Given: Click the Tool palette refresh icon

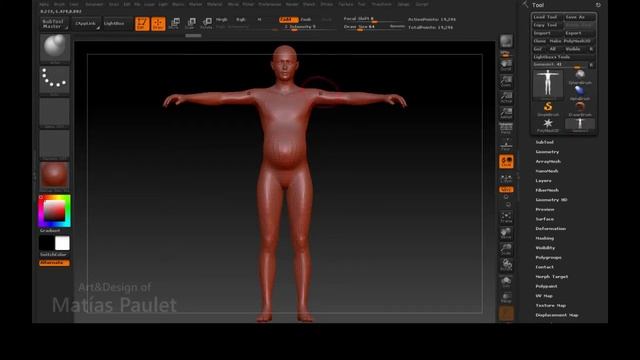Looking at the screenshot, I should [x=598, y=5].
